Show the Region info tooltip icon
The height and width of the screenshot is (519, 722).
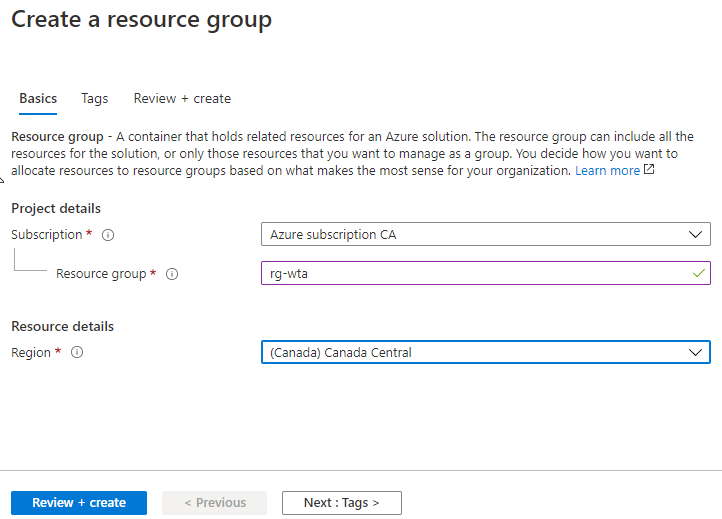(77, 353)
